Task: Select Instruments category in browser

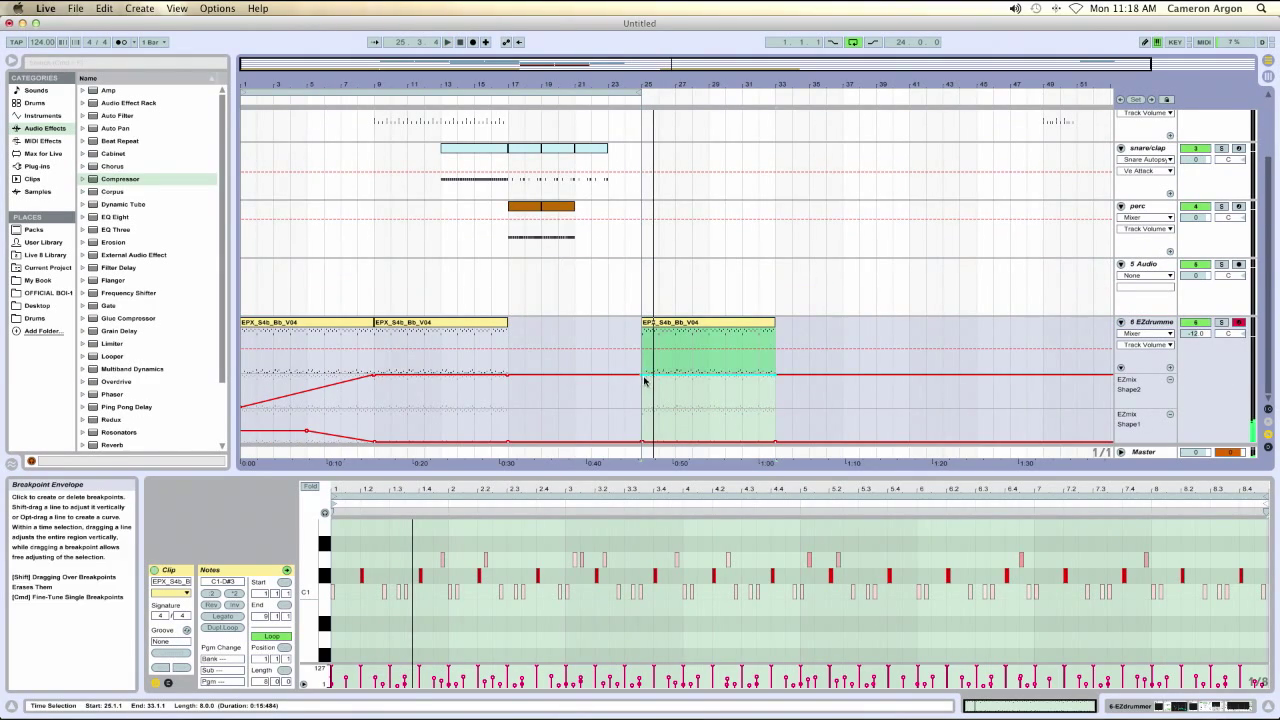Action: click(x=43, y=116)
